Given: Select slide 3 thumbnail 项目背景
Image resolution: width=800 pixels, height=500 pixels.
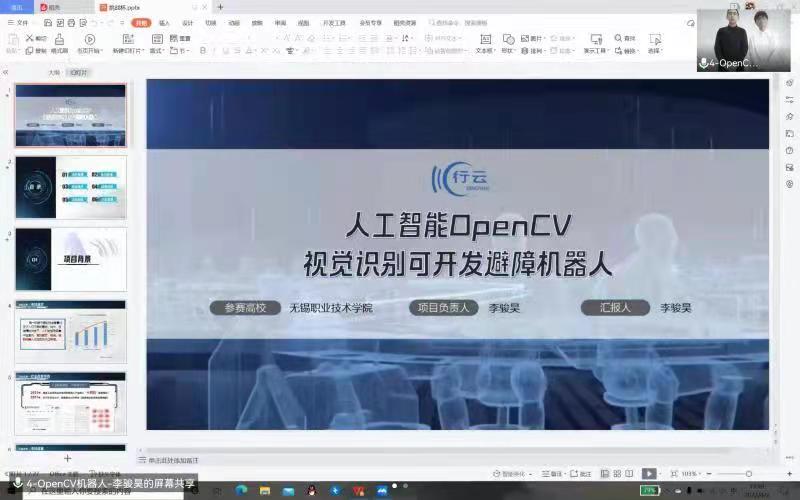Looking at the screenshot, I should [71, 260].
